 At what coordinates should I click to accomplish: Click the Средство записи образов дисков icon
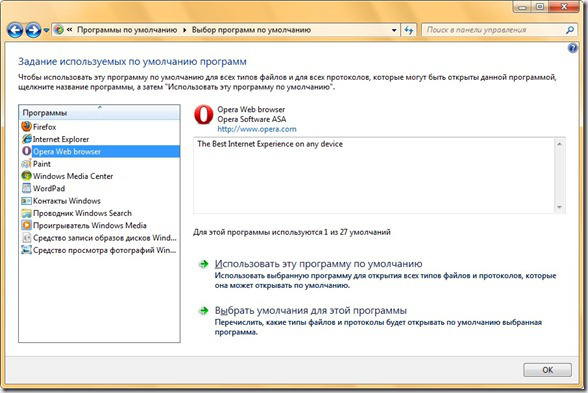pyautogui.click(x=27, y=238)
